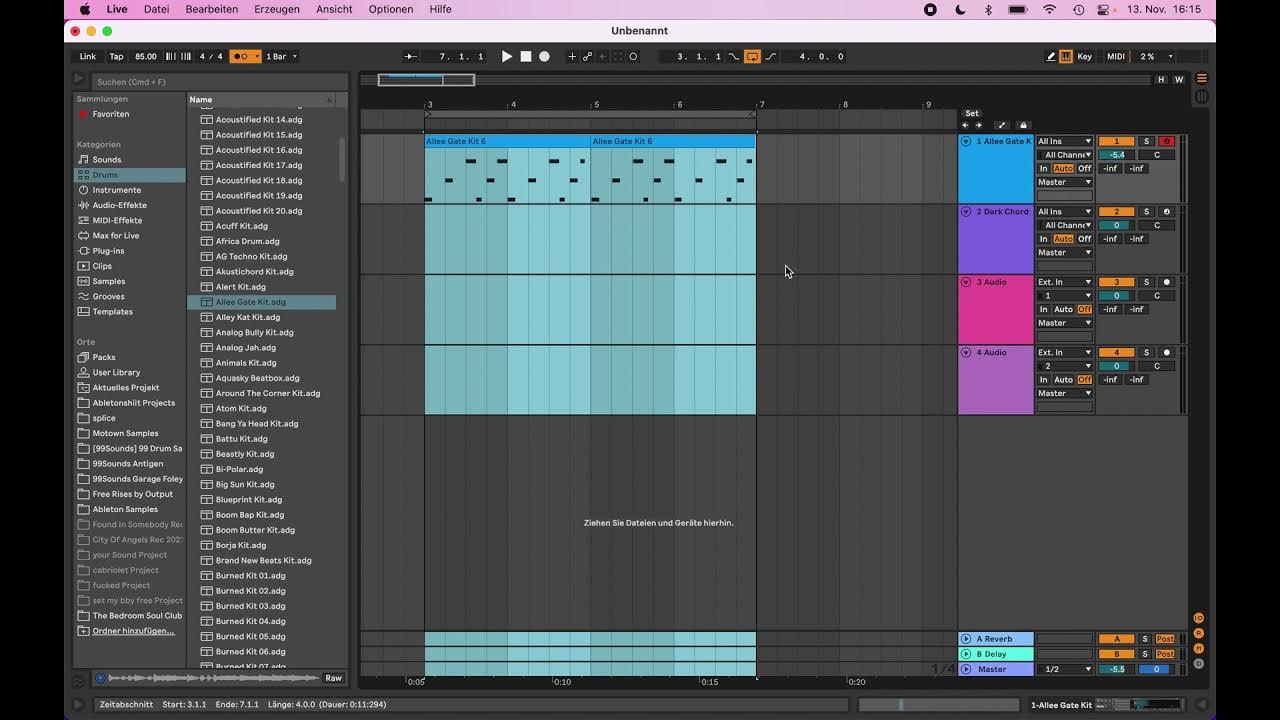The image size is (1280, 720).
Task: Fold track 4 Audio
Action: 966,352
